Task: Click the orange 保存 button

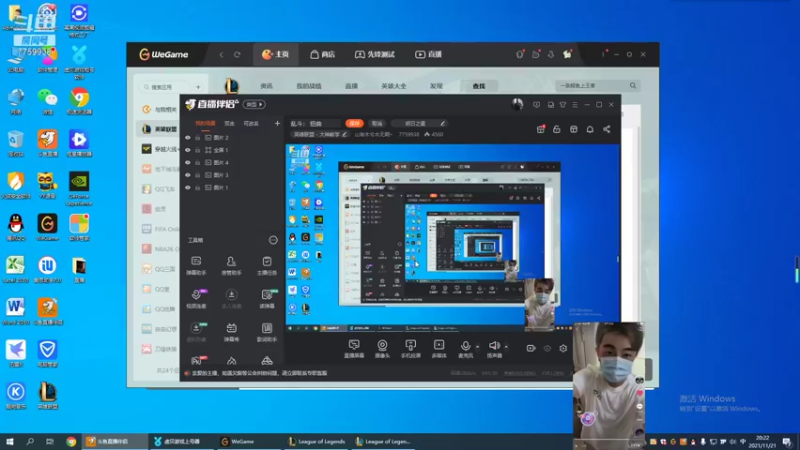Action: 354,123
